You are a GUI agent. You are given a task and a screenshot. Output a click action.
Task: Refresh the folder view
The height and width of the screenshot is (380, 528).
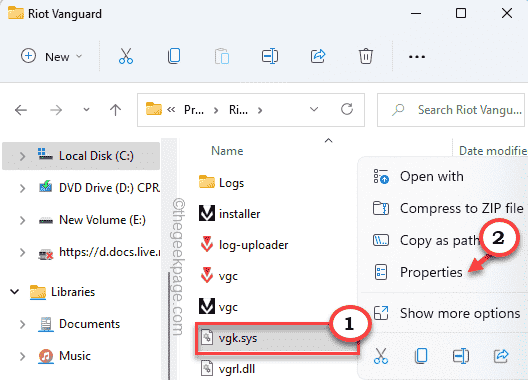tap(347, 109)
